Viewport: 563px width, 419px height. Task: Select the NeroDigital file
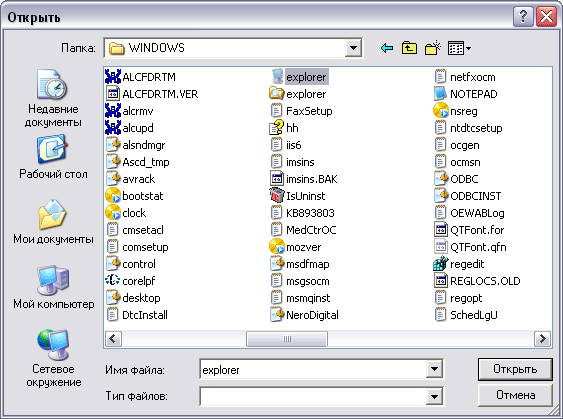tap(304, 315)
